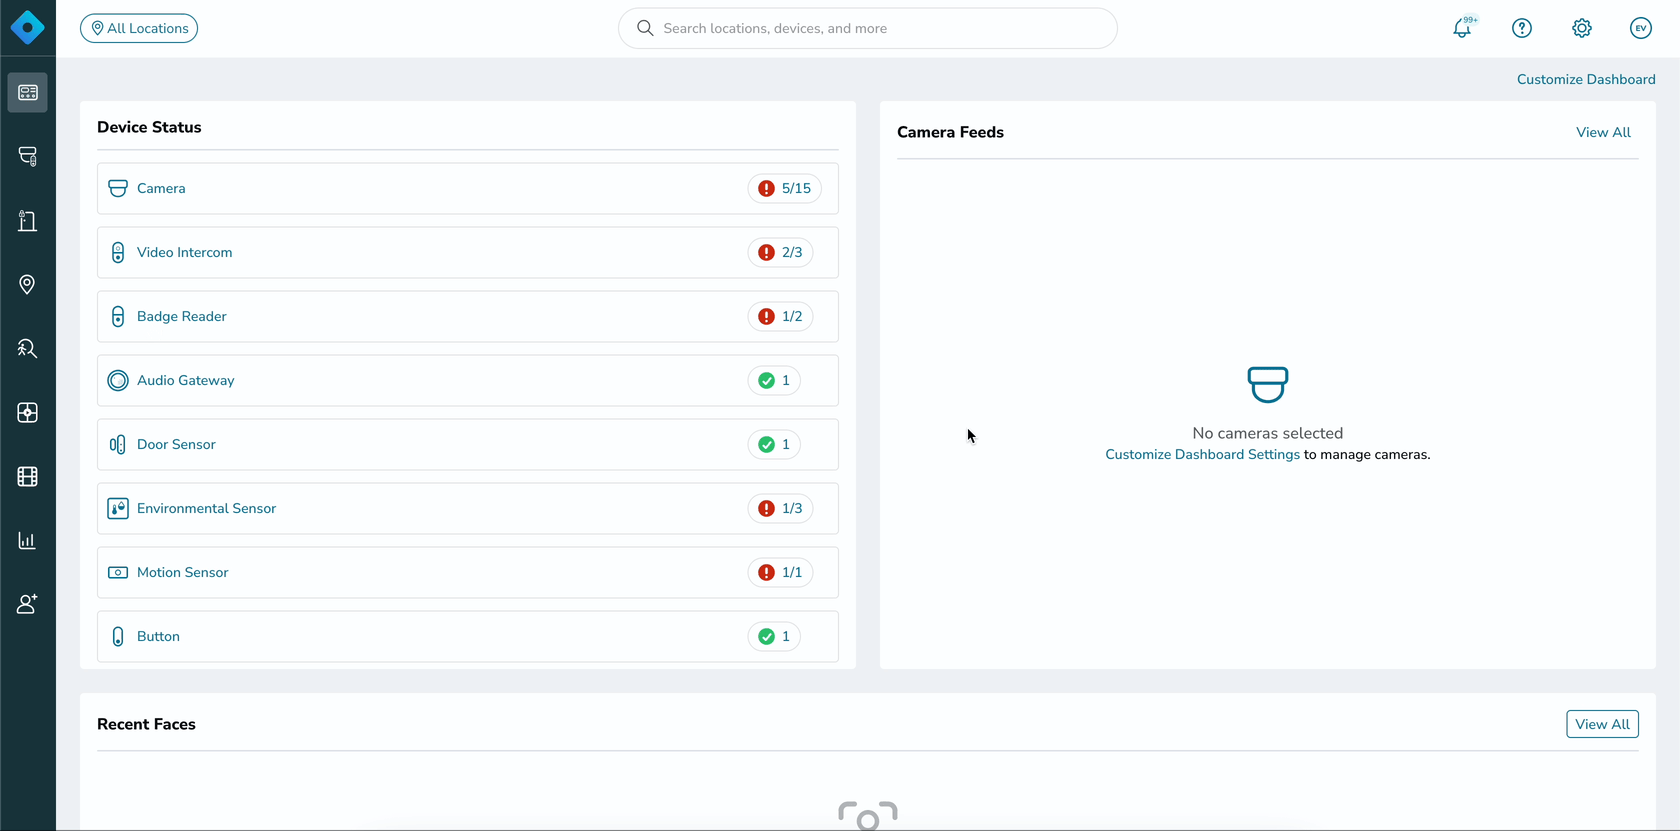1680x831 pixels.
Task: Click the camera dome icon in Camera Feeds
Action: pyautogui.click(x=1268, y=384)
